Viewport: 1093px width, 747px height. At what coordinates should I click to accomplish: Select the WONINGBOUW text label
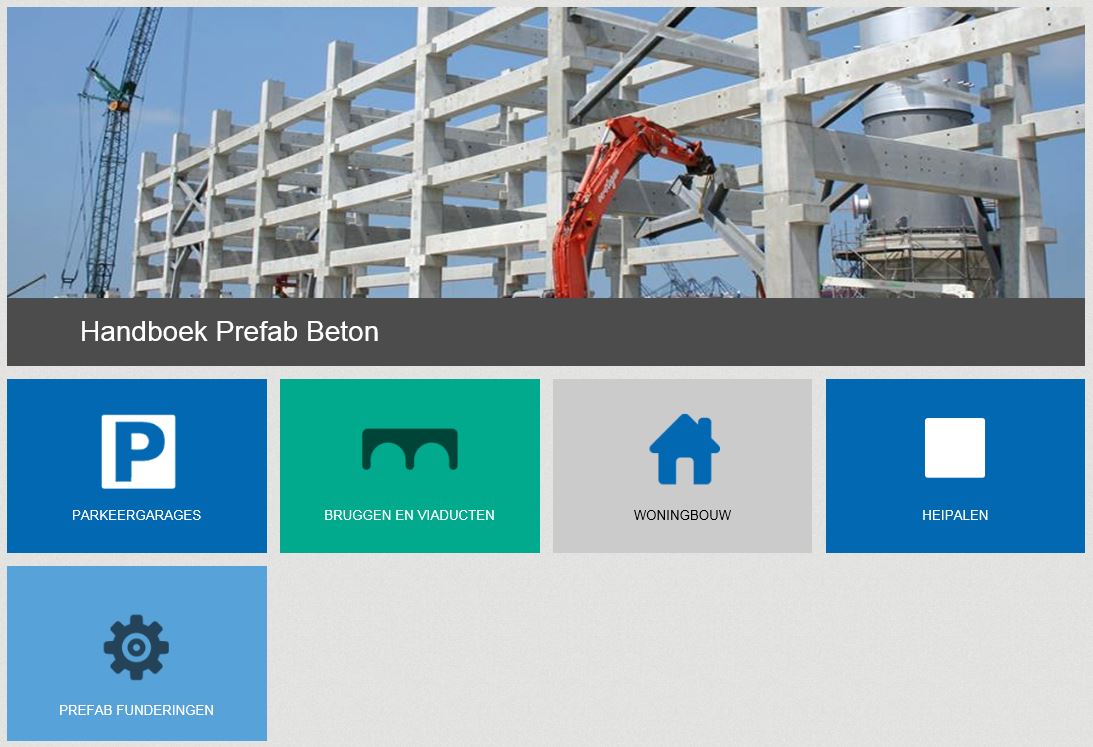tap(682, 515)
